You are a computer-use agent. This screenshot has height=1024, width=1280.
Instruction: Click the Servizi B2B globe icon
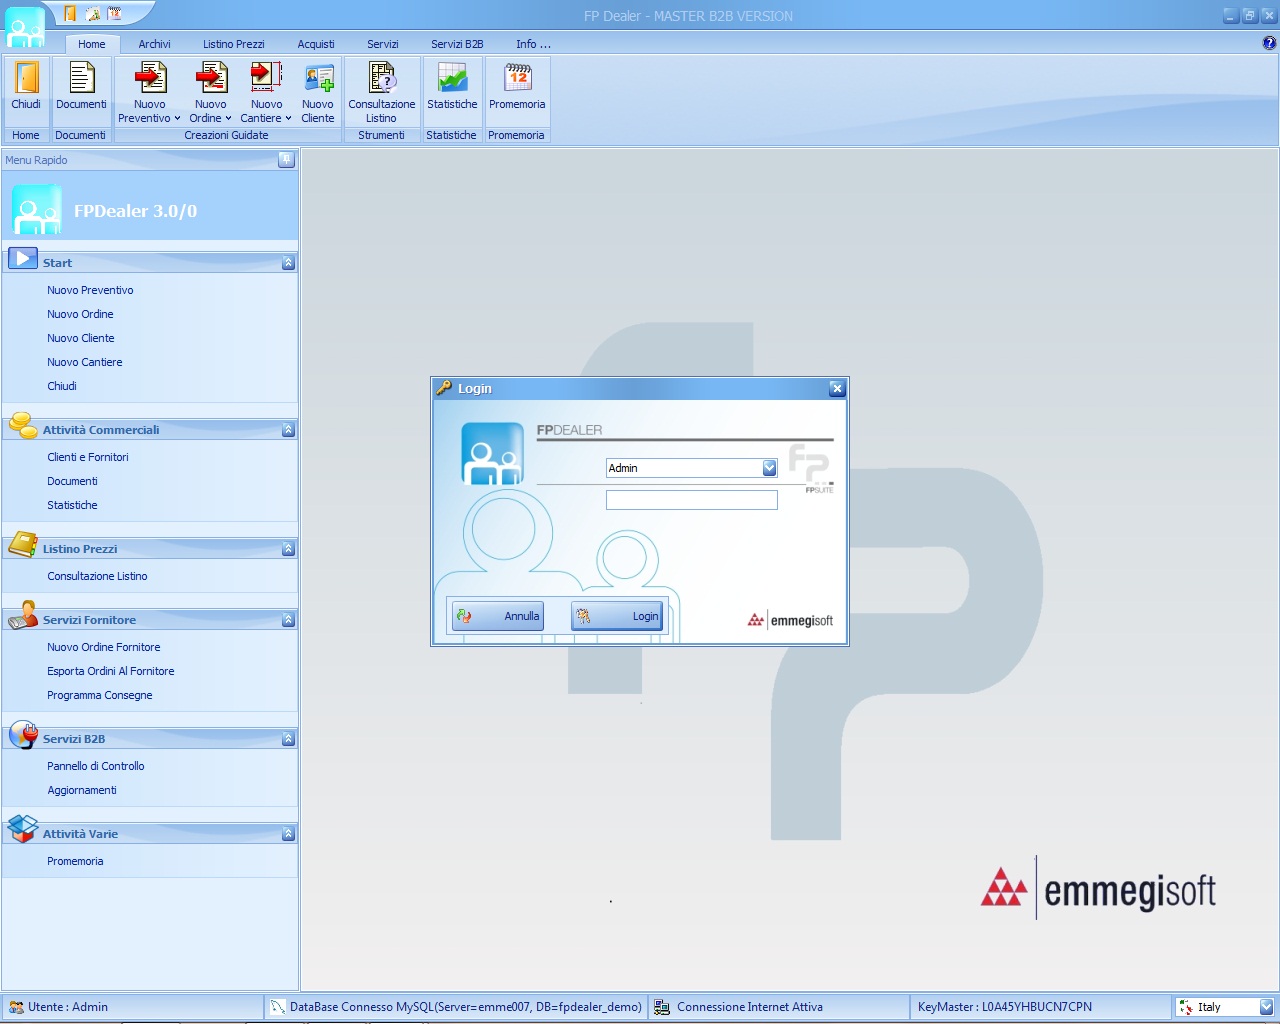point(22,734)
